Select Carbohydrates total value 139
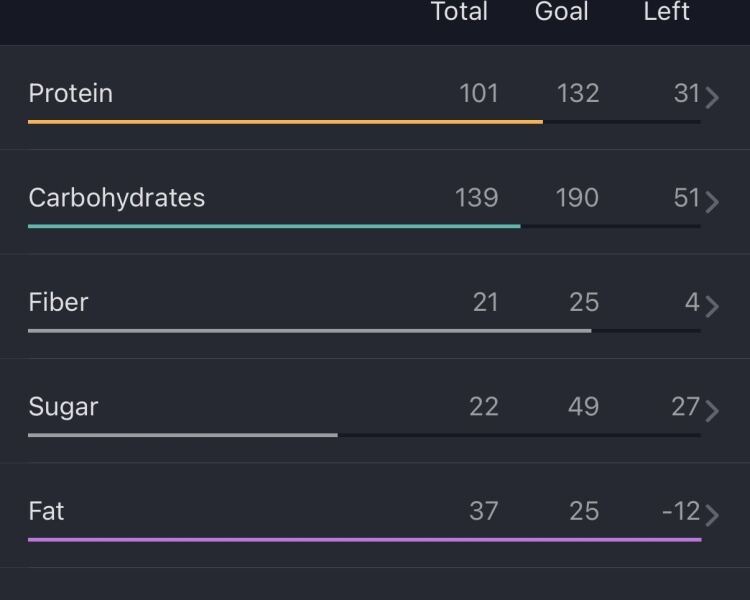The image size is (750, 600). pyautogui.click(x=476, y=198)
